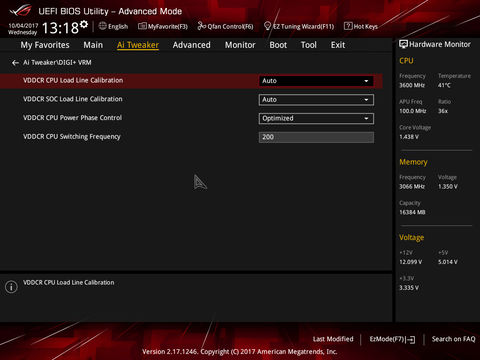Viewport: 480px width, 360px height.
Task: Click the globe language icon
Action: 103,26
